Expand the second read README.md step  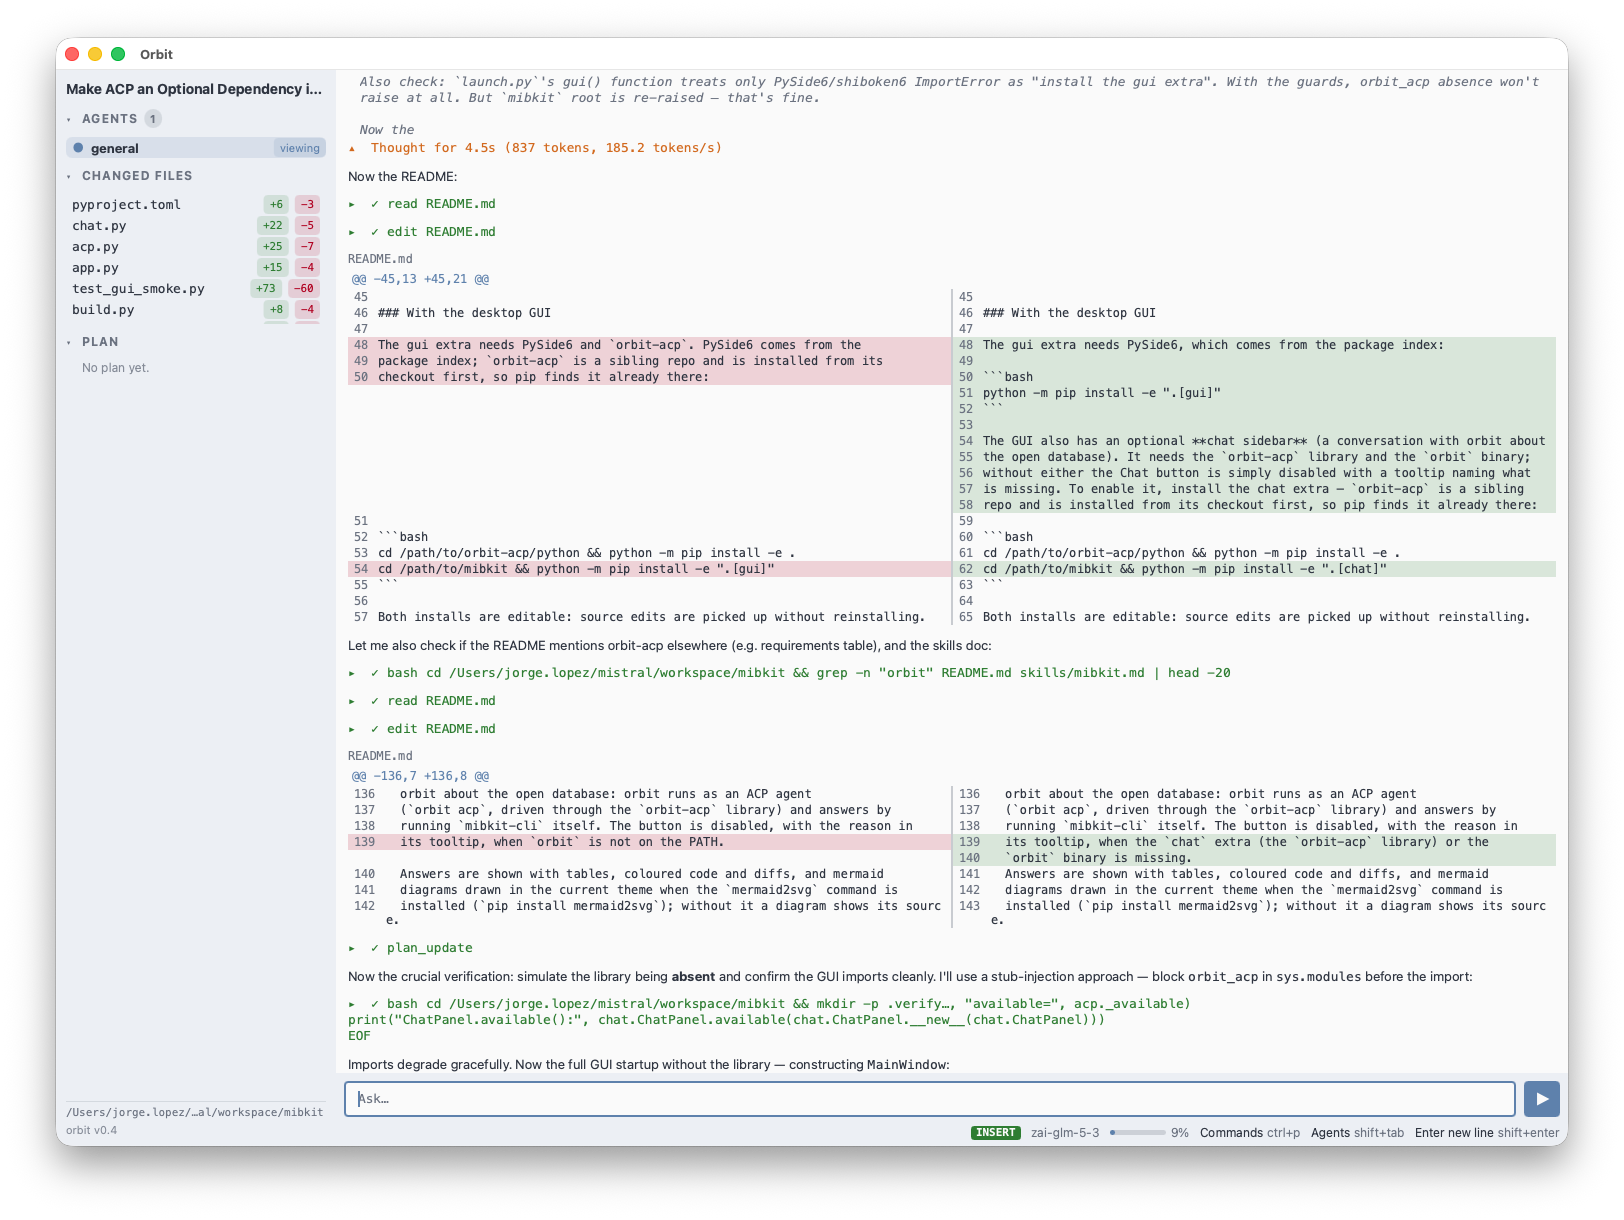pos(352,701)
